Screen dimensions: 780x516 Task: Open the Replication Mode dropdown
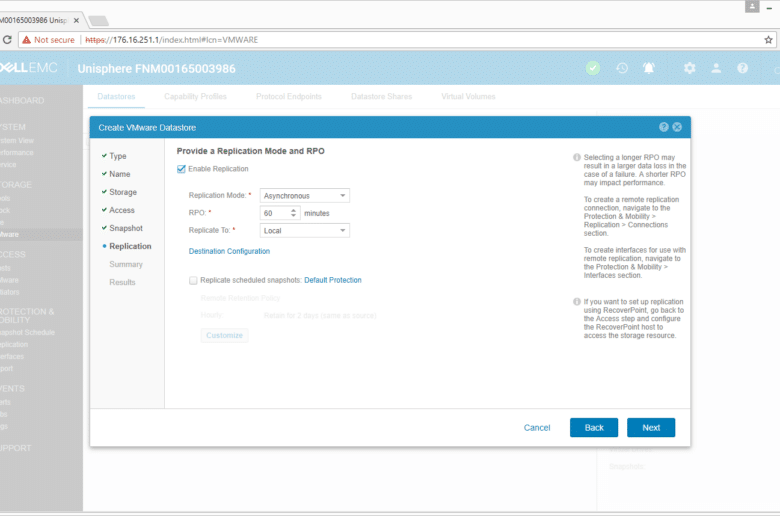pos(304,196)
